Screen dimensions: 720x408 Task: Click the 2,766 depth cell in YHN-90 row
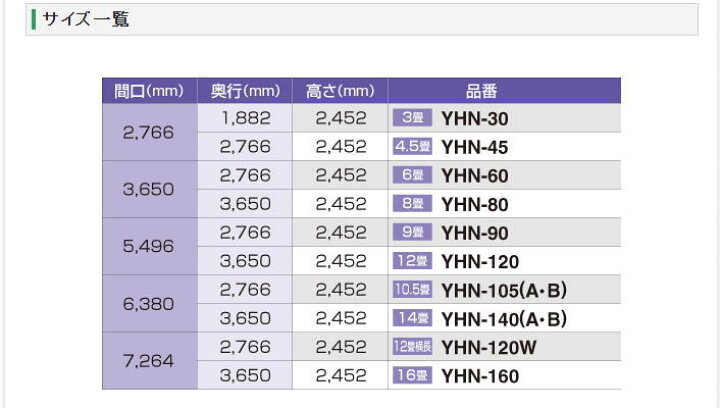(x=245, y=233)
